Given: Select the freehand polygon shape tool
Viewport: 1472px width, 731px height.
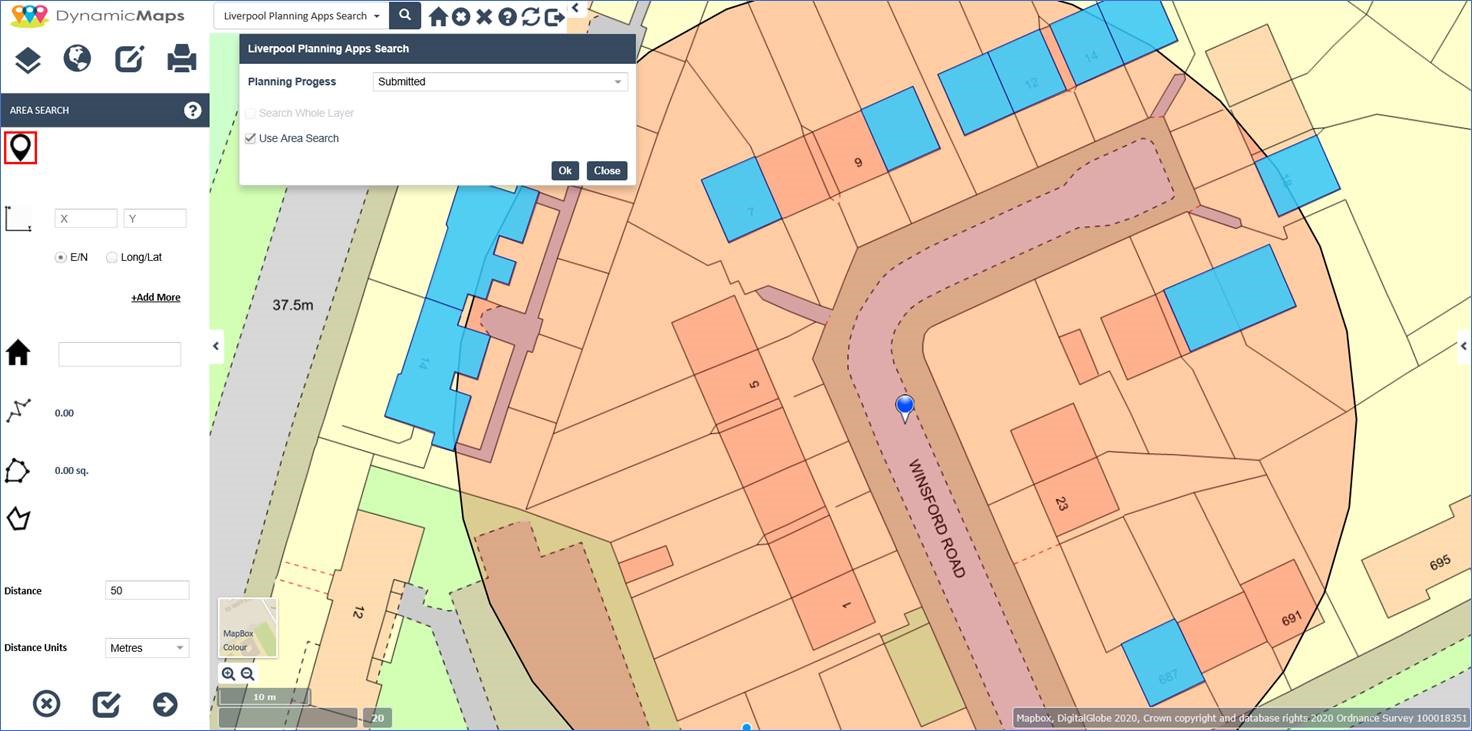Looking at the screenshot, I should (x=18, y=519).
